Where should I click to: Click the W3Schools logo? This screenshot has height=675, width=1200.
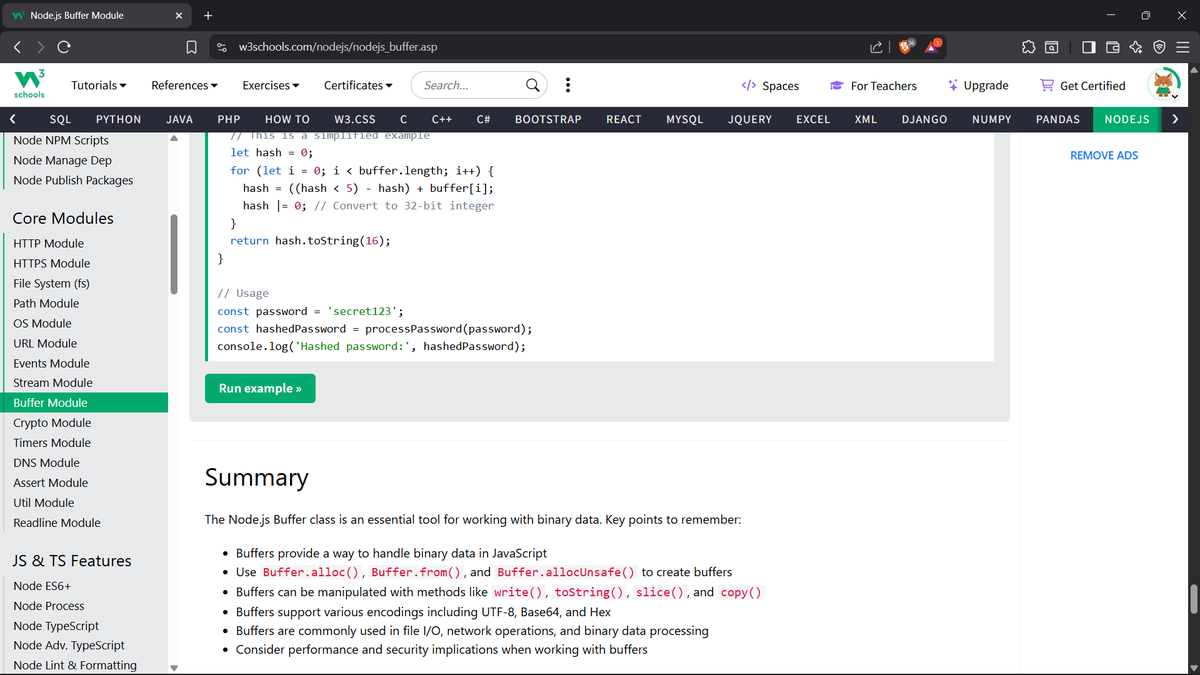(x=29, y=85)
